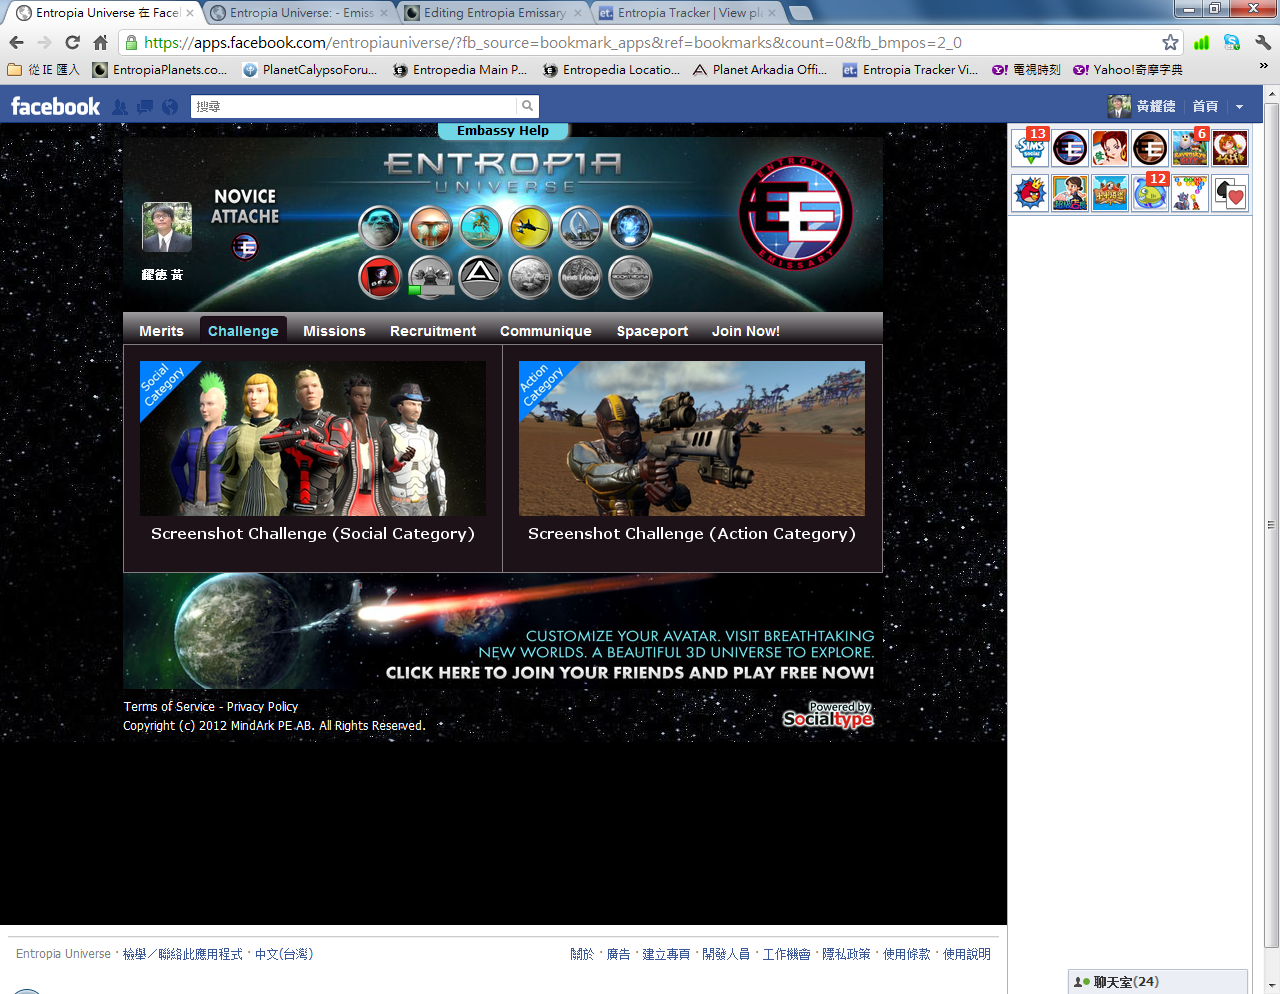This screenshot has width=1280, height=994.
Task: Select the yellow spaceship badge
Action: [530, 228]
